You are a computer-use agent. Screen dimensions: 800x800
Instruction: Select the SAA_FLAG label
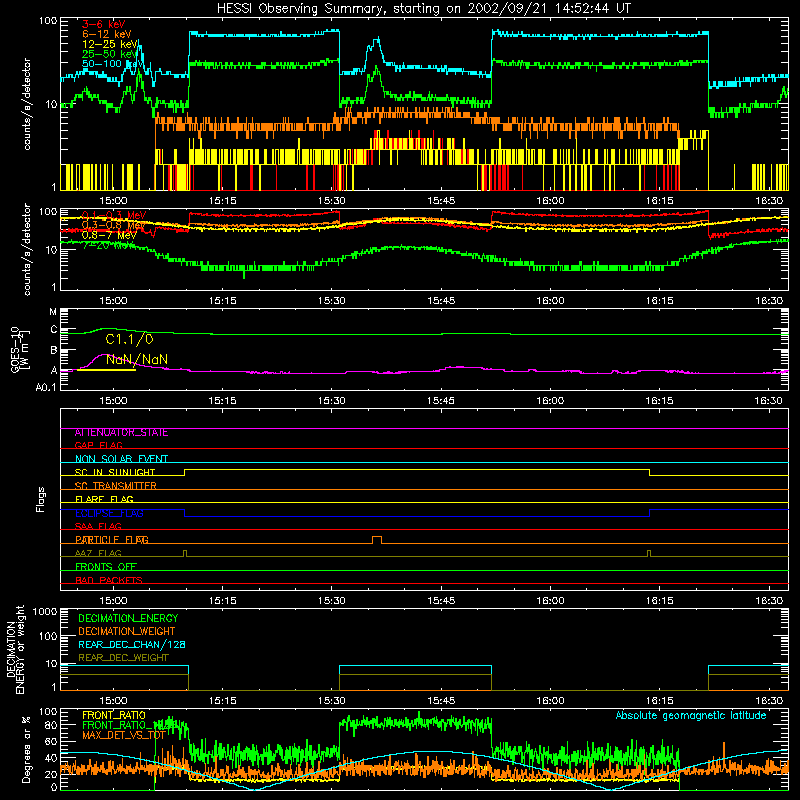click(x=98, y=526)
